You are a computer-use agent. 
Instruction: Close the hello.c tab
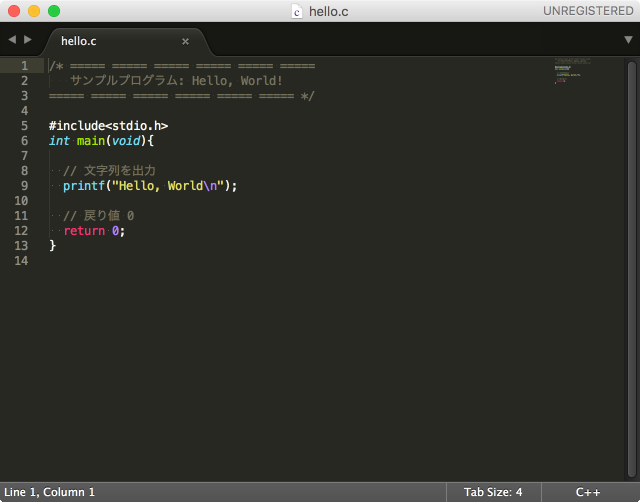[185, 41]
